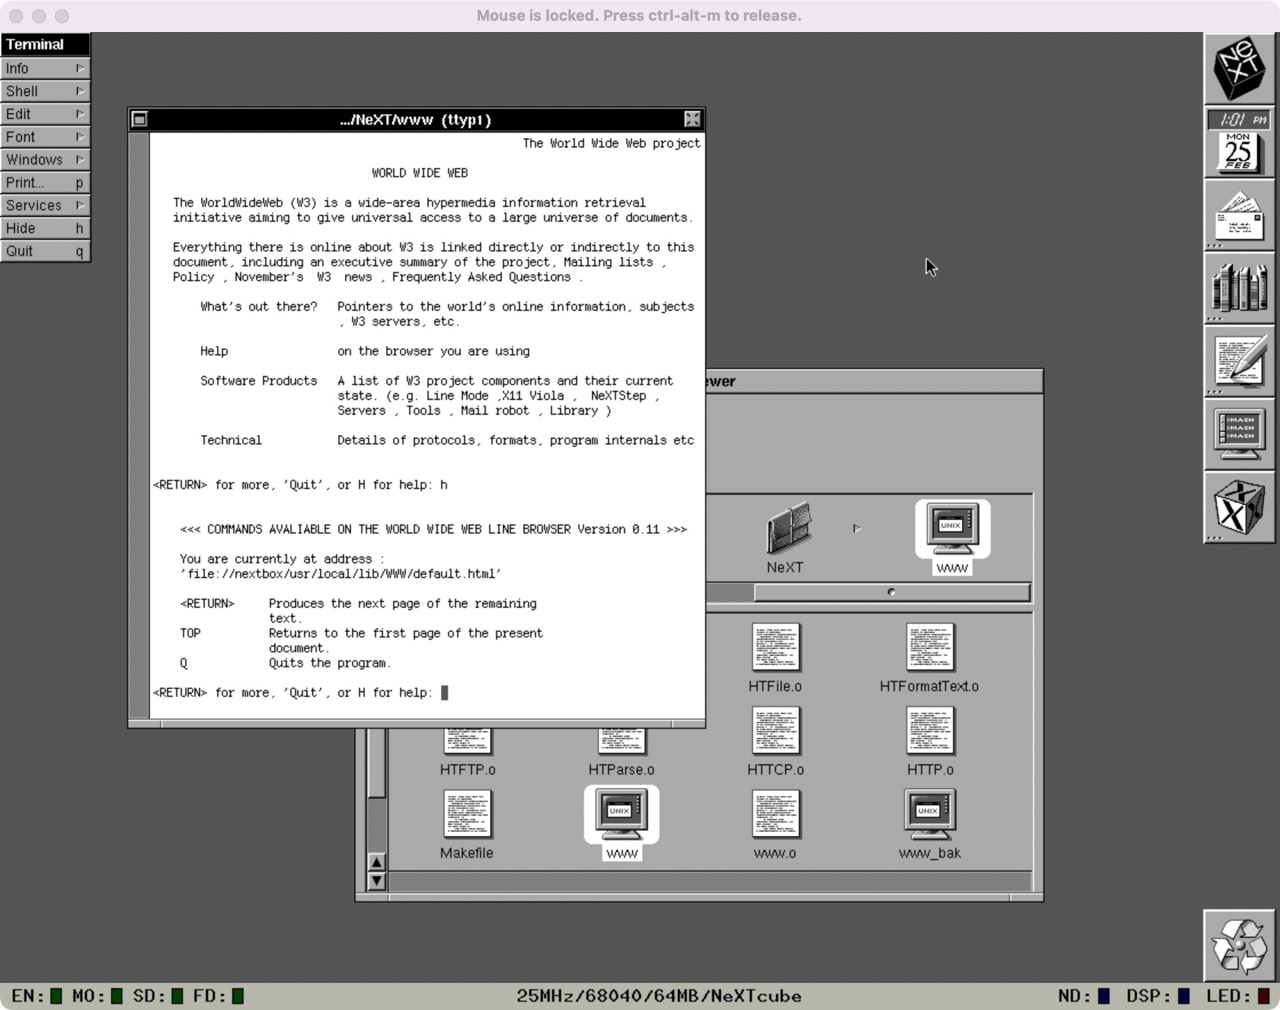Click the terminal window left scrollbar
The height and width of the screenshot is (1010, 1280).
click(x=139, y=424)
